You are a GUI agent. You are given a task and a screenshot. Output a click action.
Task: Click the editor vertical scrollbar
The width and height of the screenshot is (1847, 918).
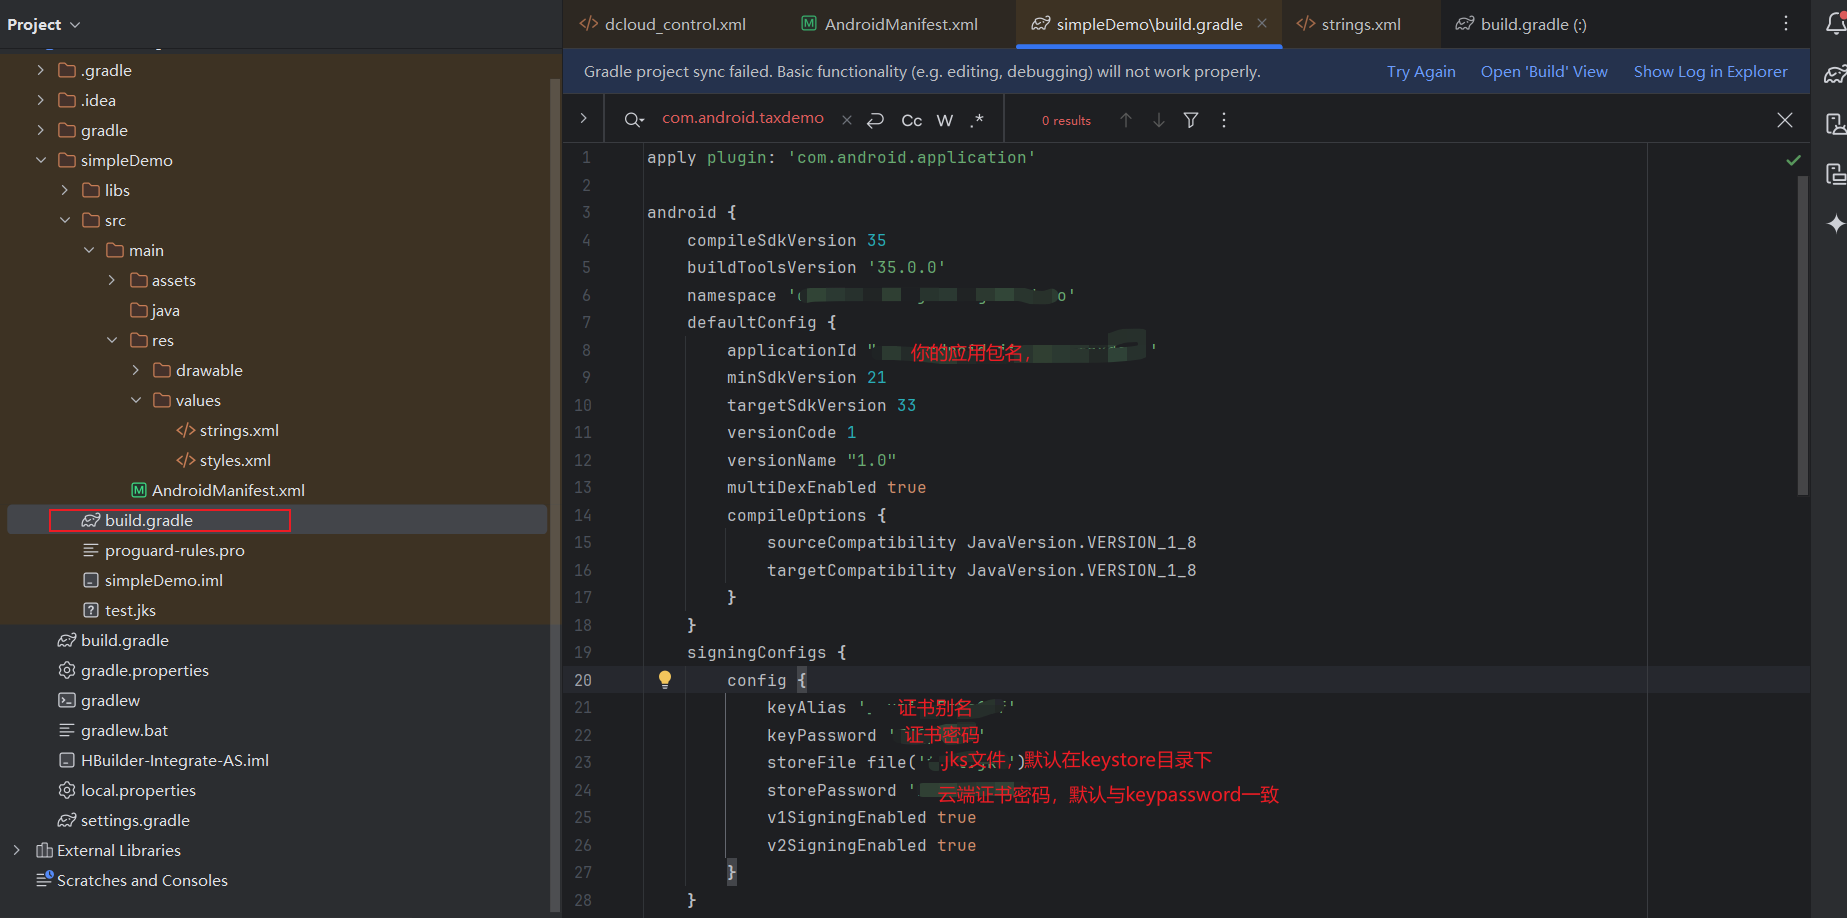pos(1802,335)
